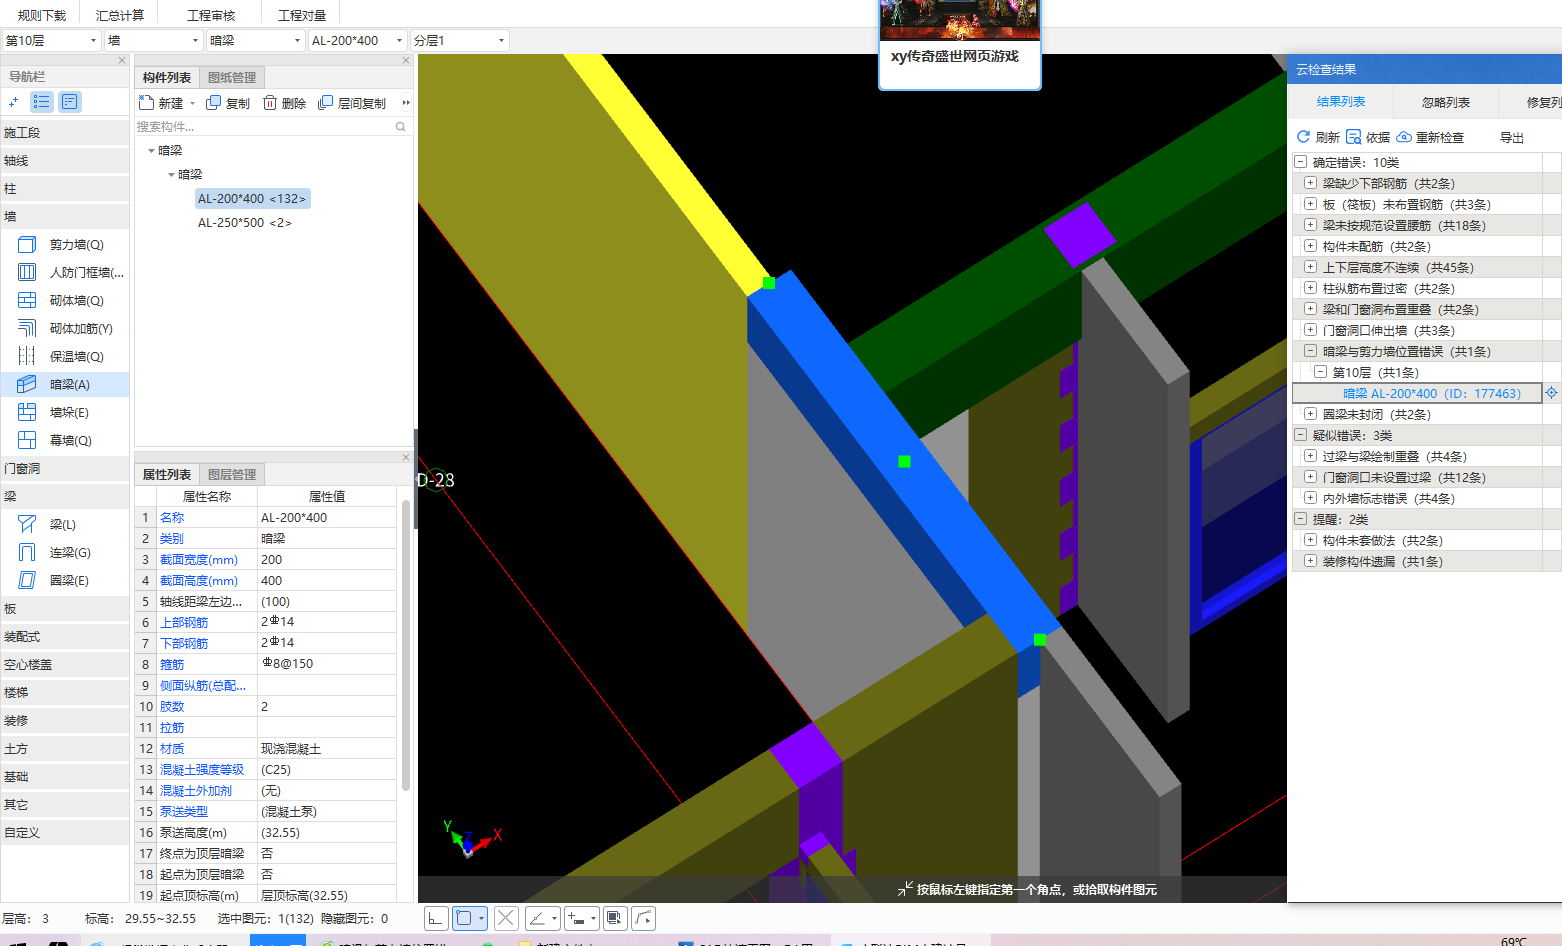
Task: Select the 砌体加筋(Y) reinforcement icon
Action: coord(27,328)
